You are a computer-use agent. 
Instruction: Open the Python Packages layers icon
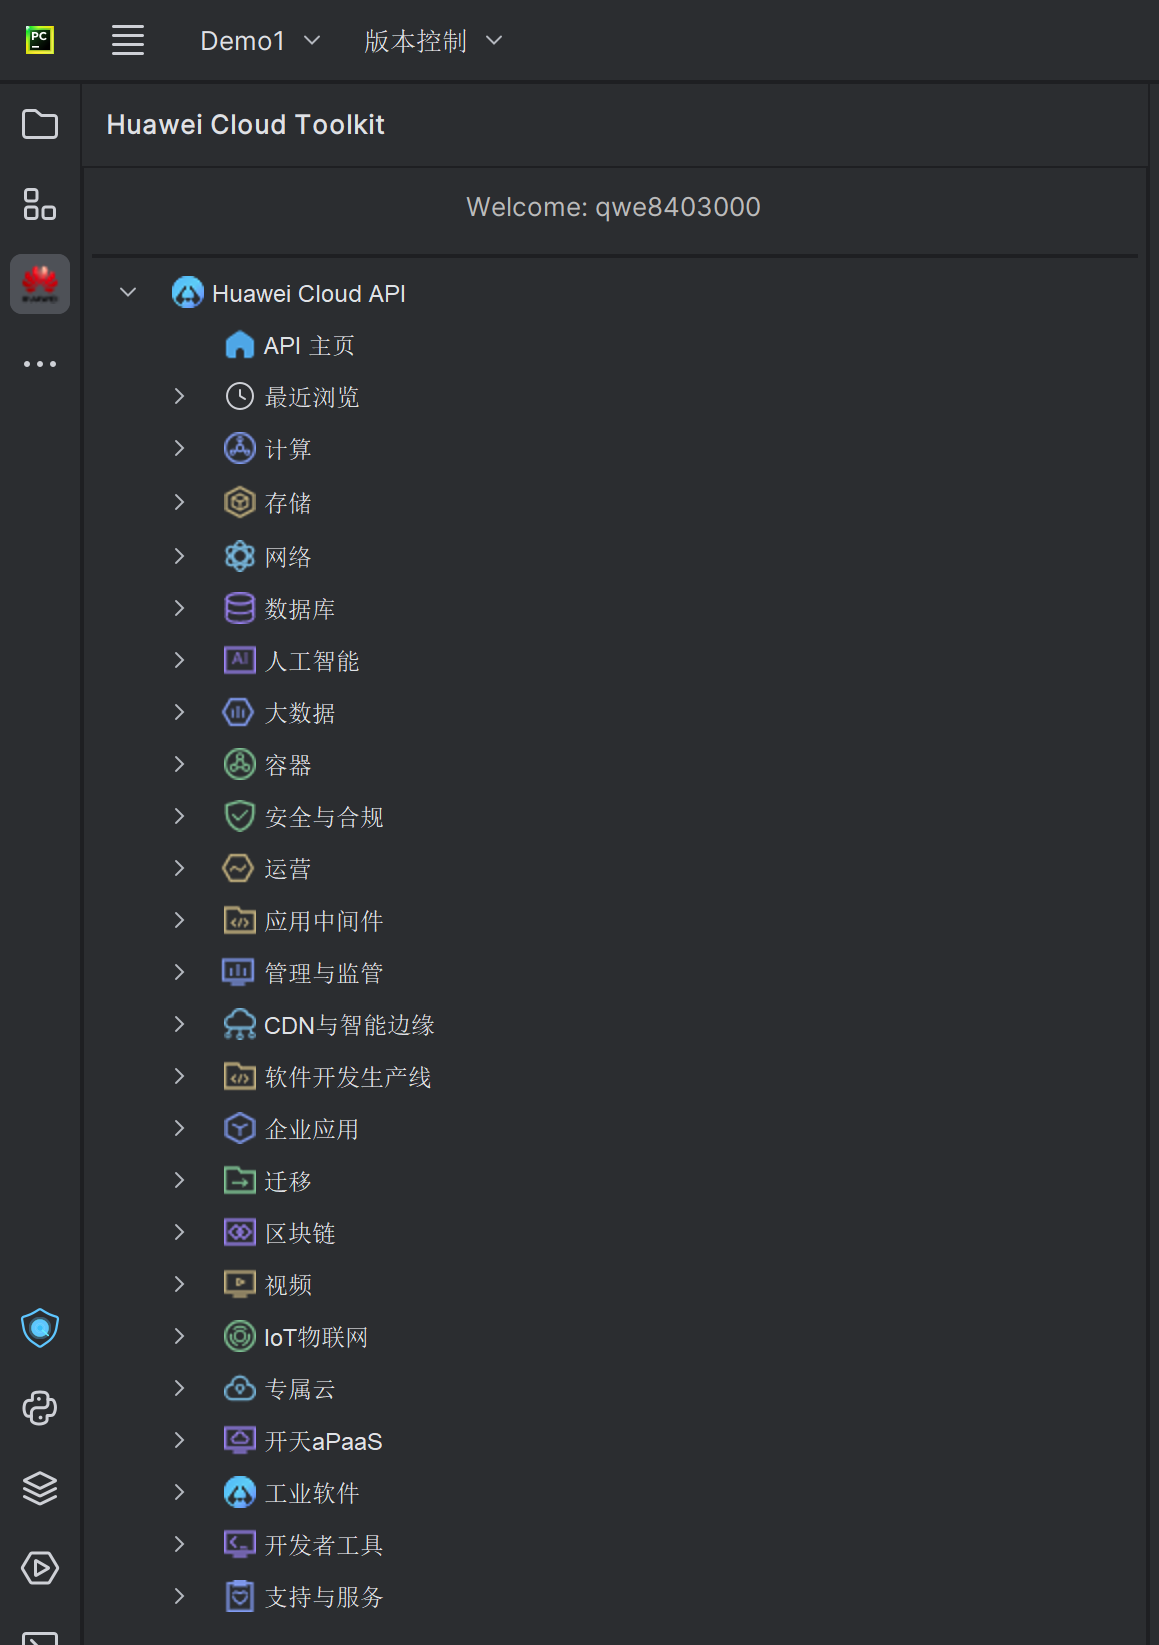click(x=40, y=1488)
